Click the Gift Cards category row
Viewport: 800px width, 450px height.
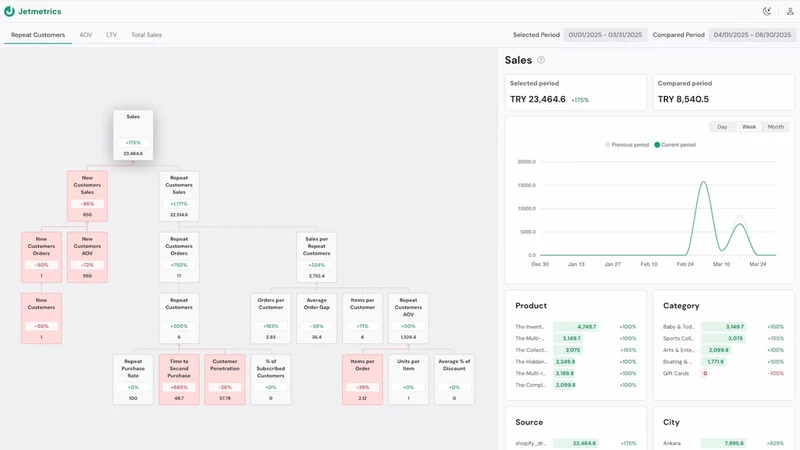(x=723, y=373)
